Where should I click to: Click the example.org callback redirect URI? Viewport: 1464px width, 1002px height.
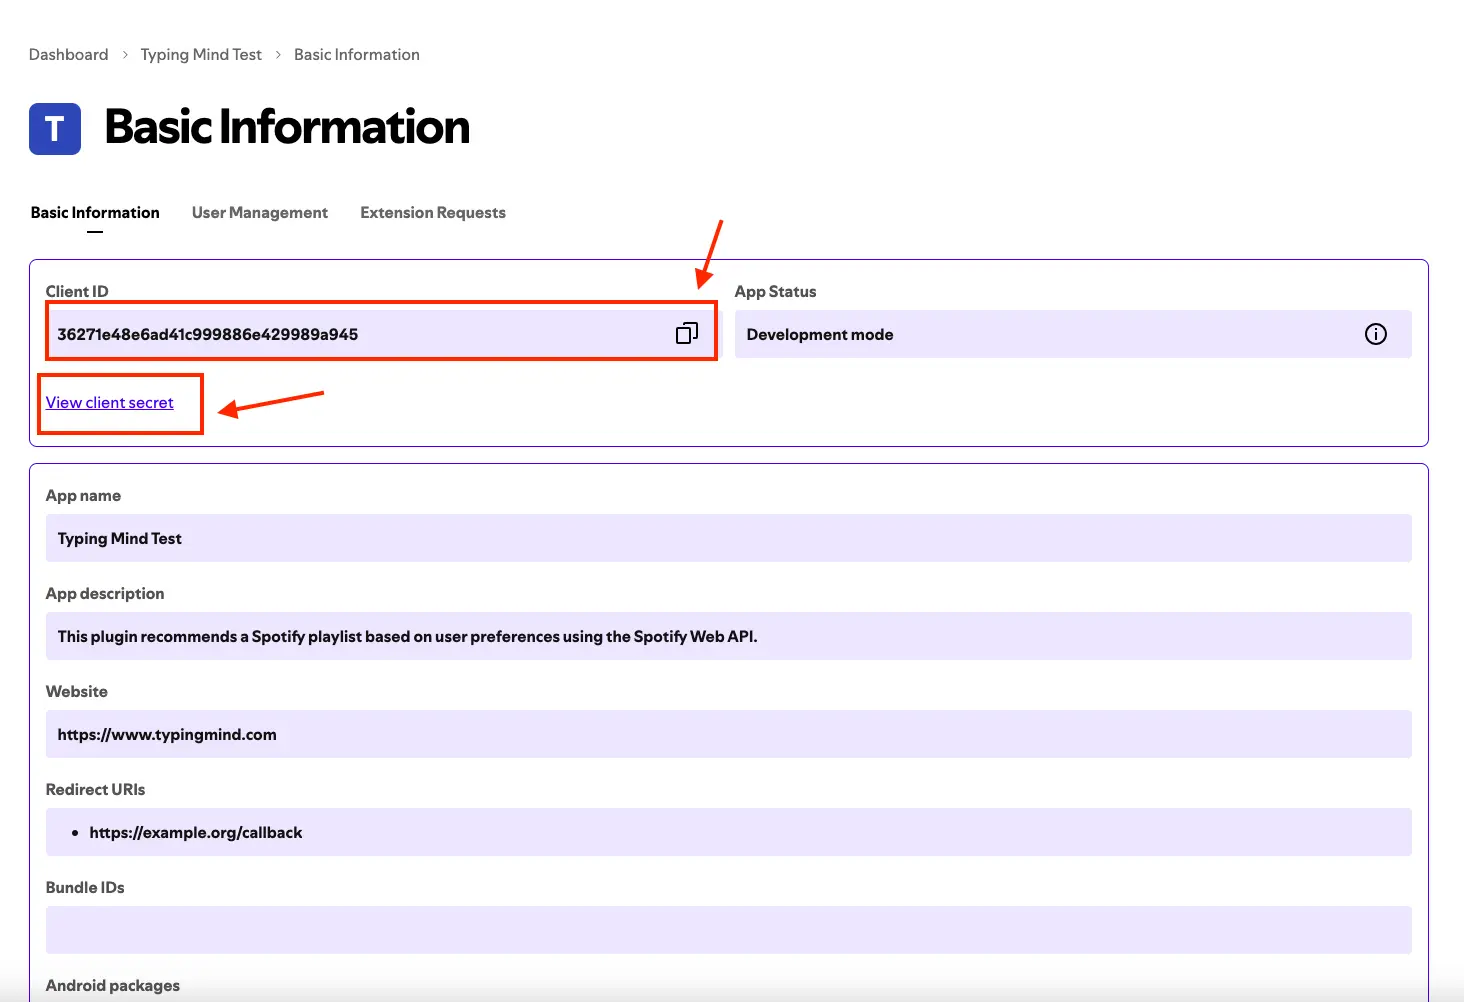pyautogui.click(x=196, y=832)
